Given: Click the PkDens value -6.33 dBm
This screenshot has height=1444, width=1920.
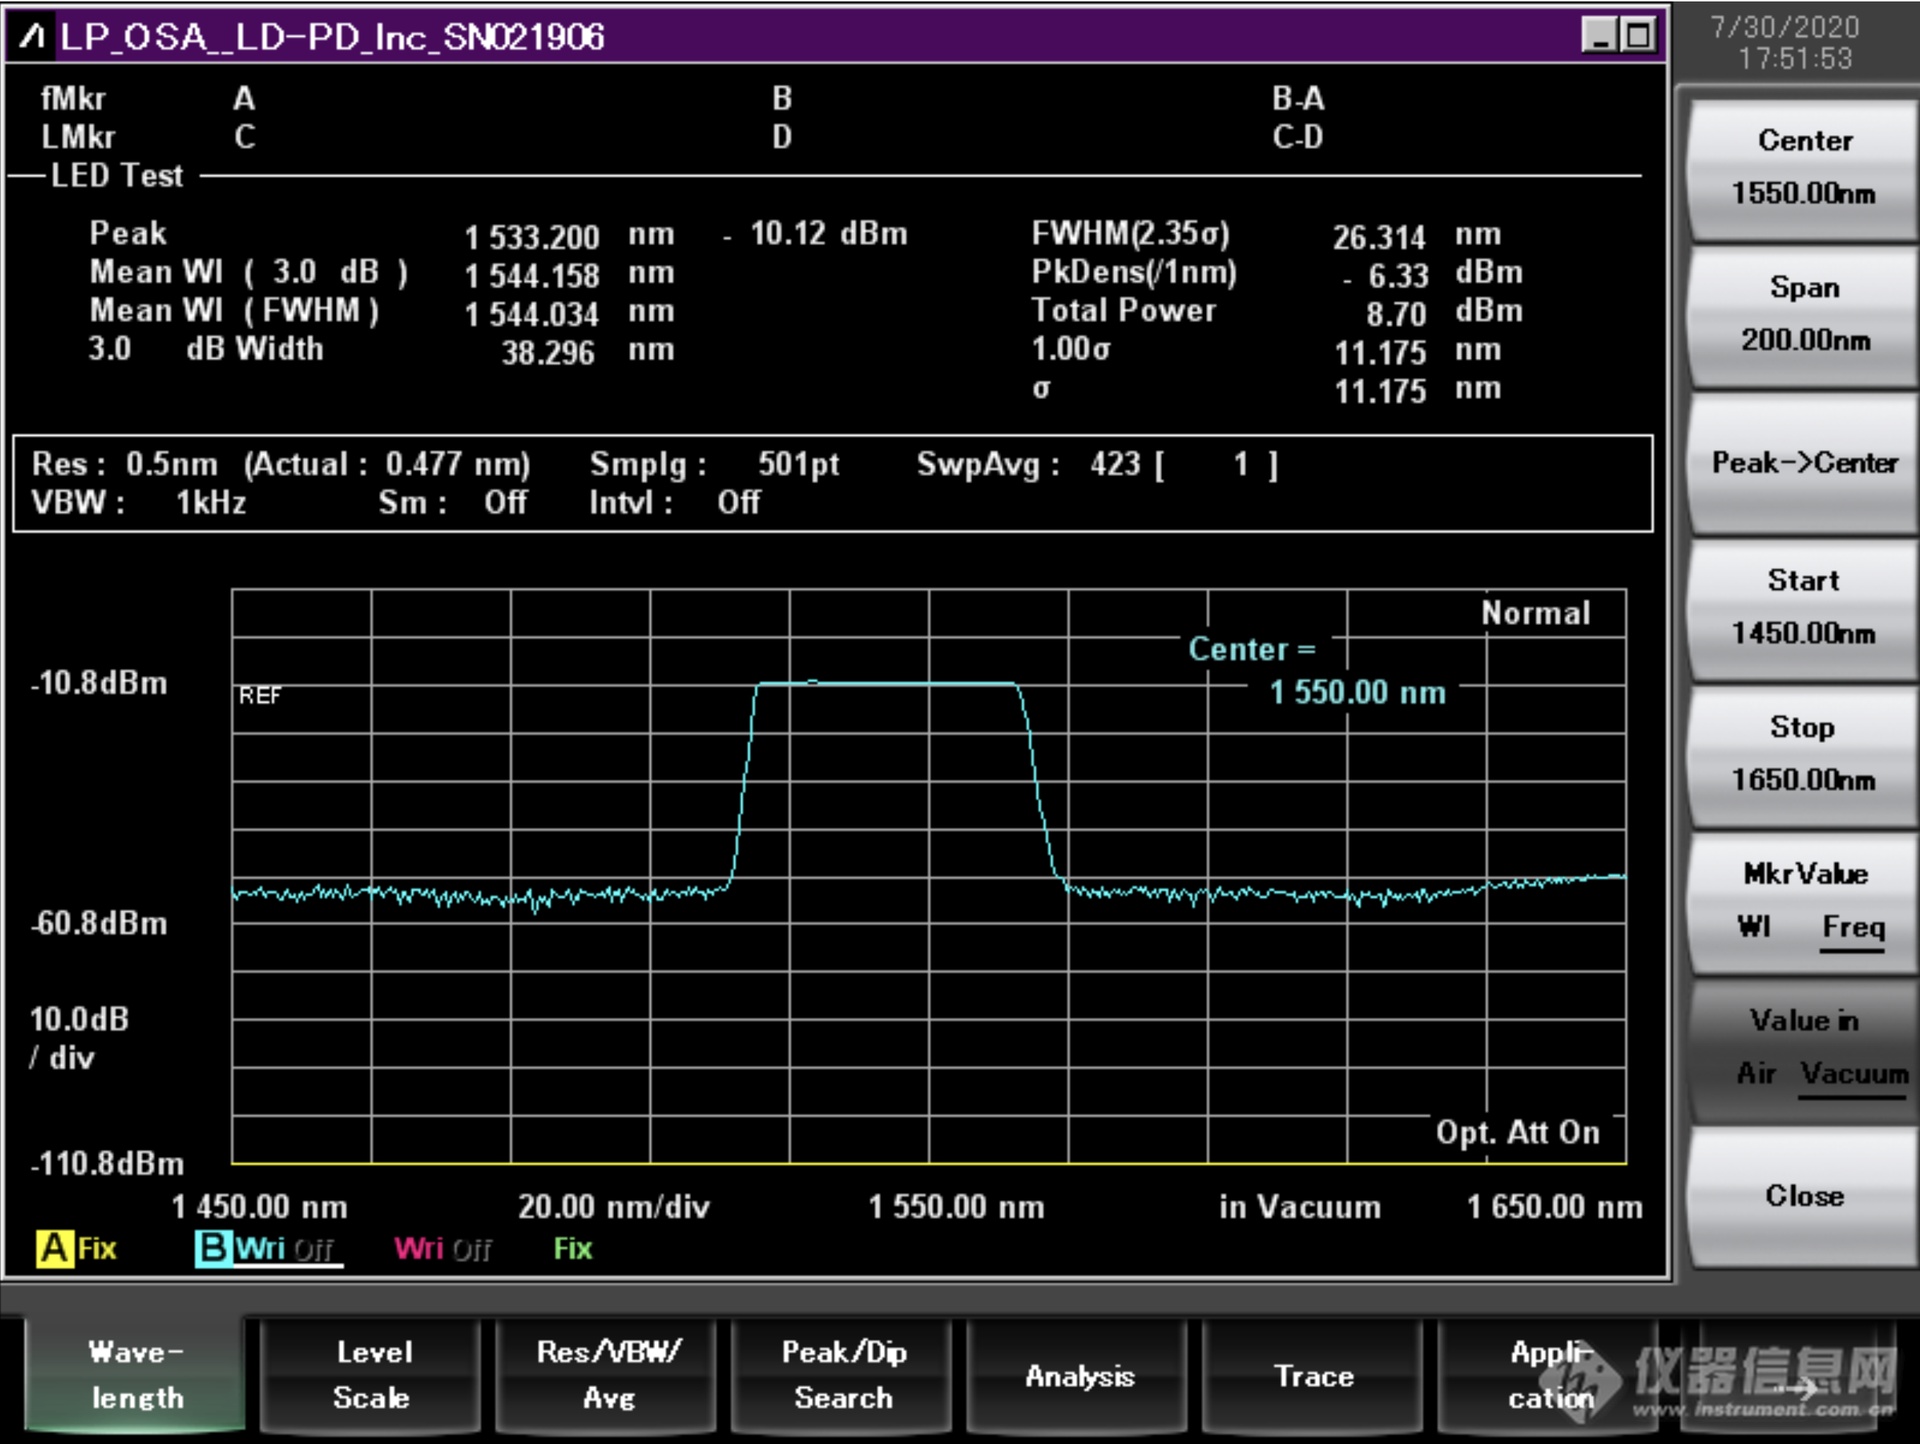Looking at the screenshot, I should pyautogui.click(x=1433, y=274).
